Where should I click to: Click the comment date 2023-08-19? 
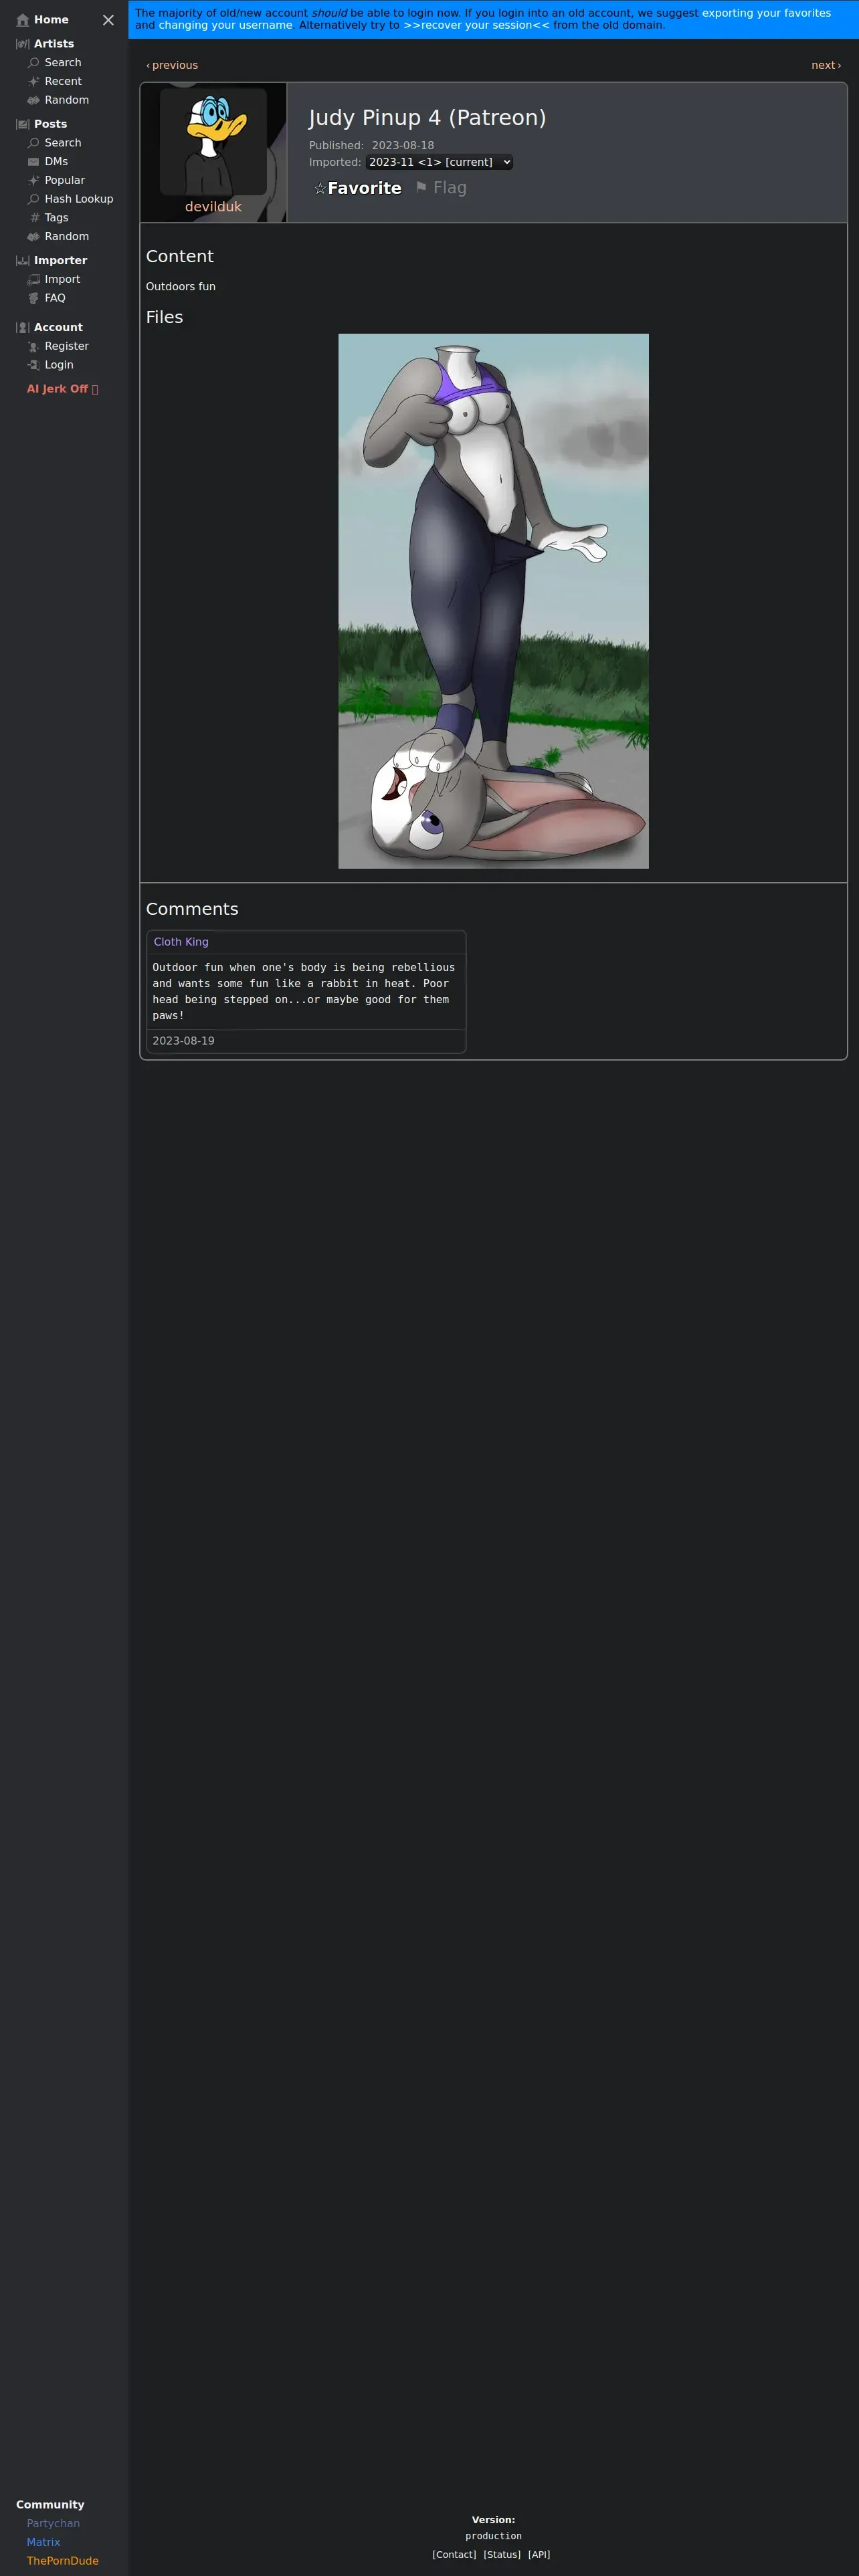183,1041
